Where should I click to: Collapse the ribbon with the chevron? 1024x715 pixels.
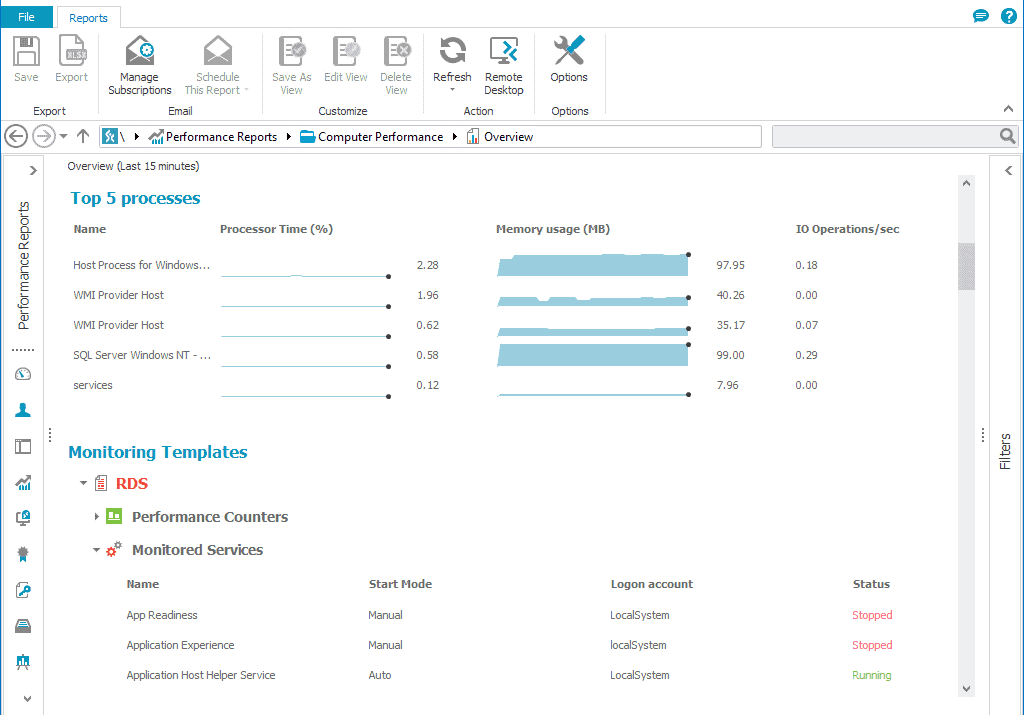click(x=1008, y=109)
